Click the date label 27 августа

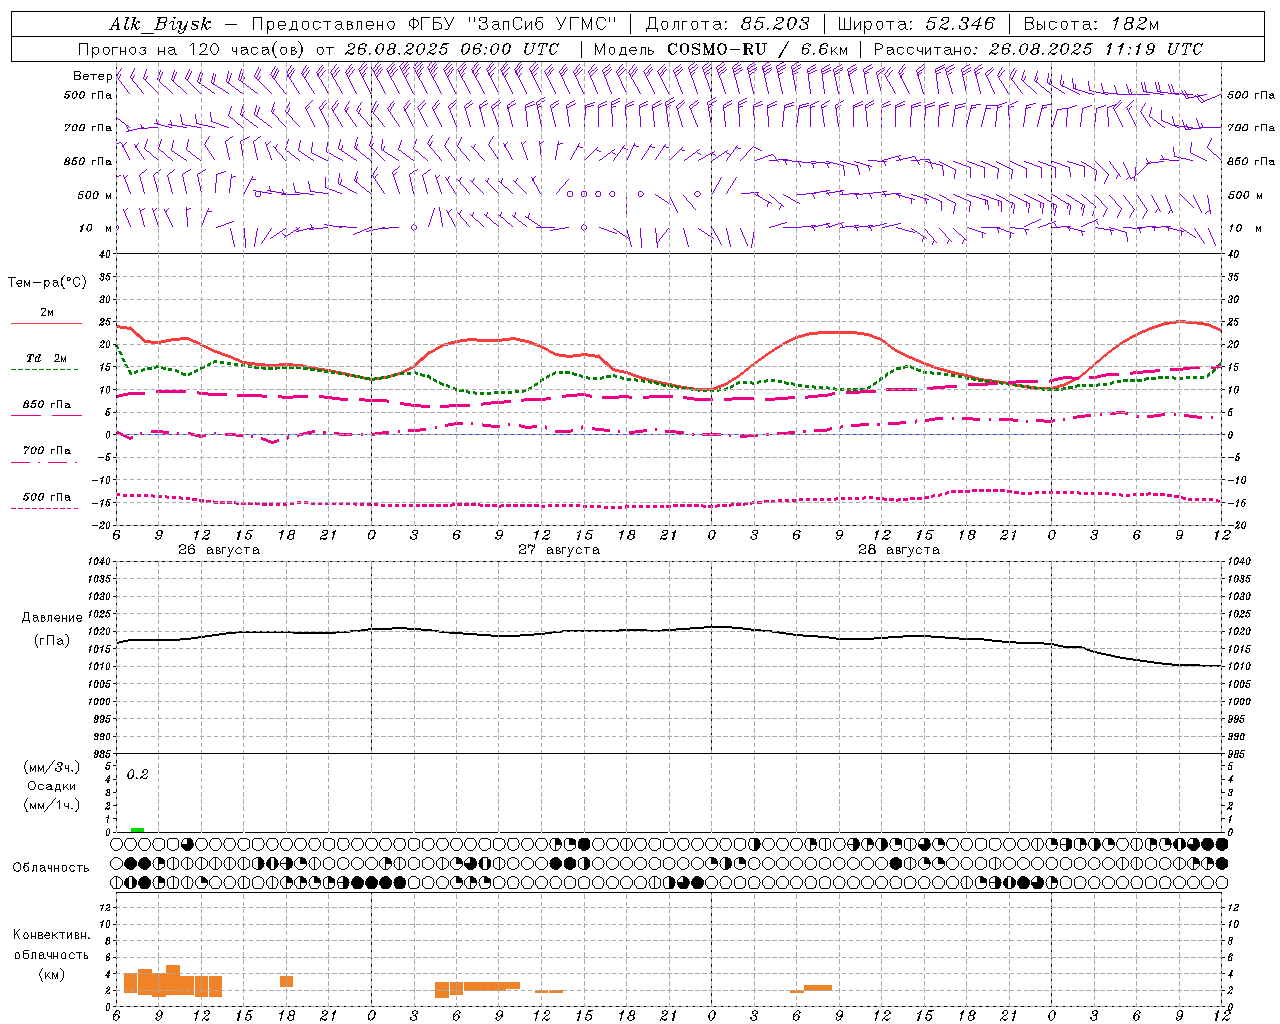[x=559, y=550]
